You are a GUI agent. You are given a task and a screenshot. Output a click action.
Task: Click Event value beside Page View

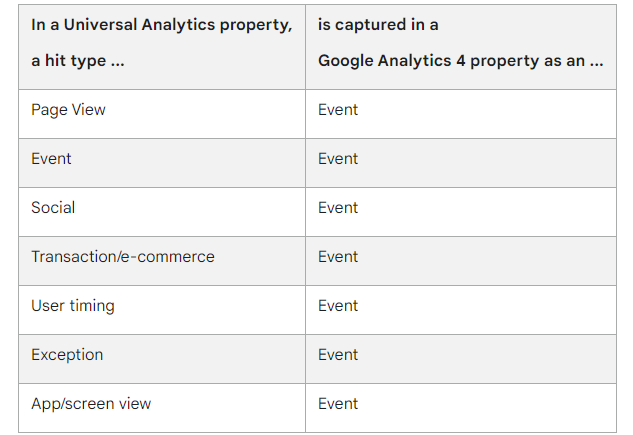click(x=338, y=110)
